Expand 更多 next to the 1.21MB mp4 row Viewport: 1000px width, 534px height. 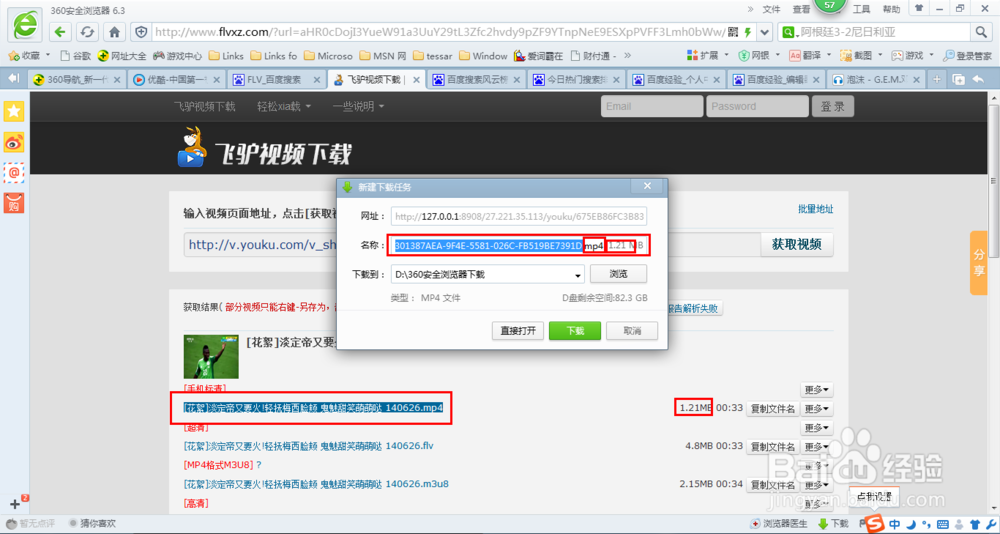pos(818,409)
